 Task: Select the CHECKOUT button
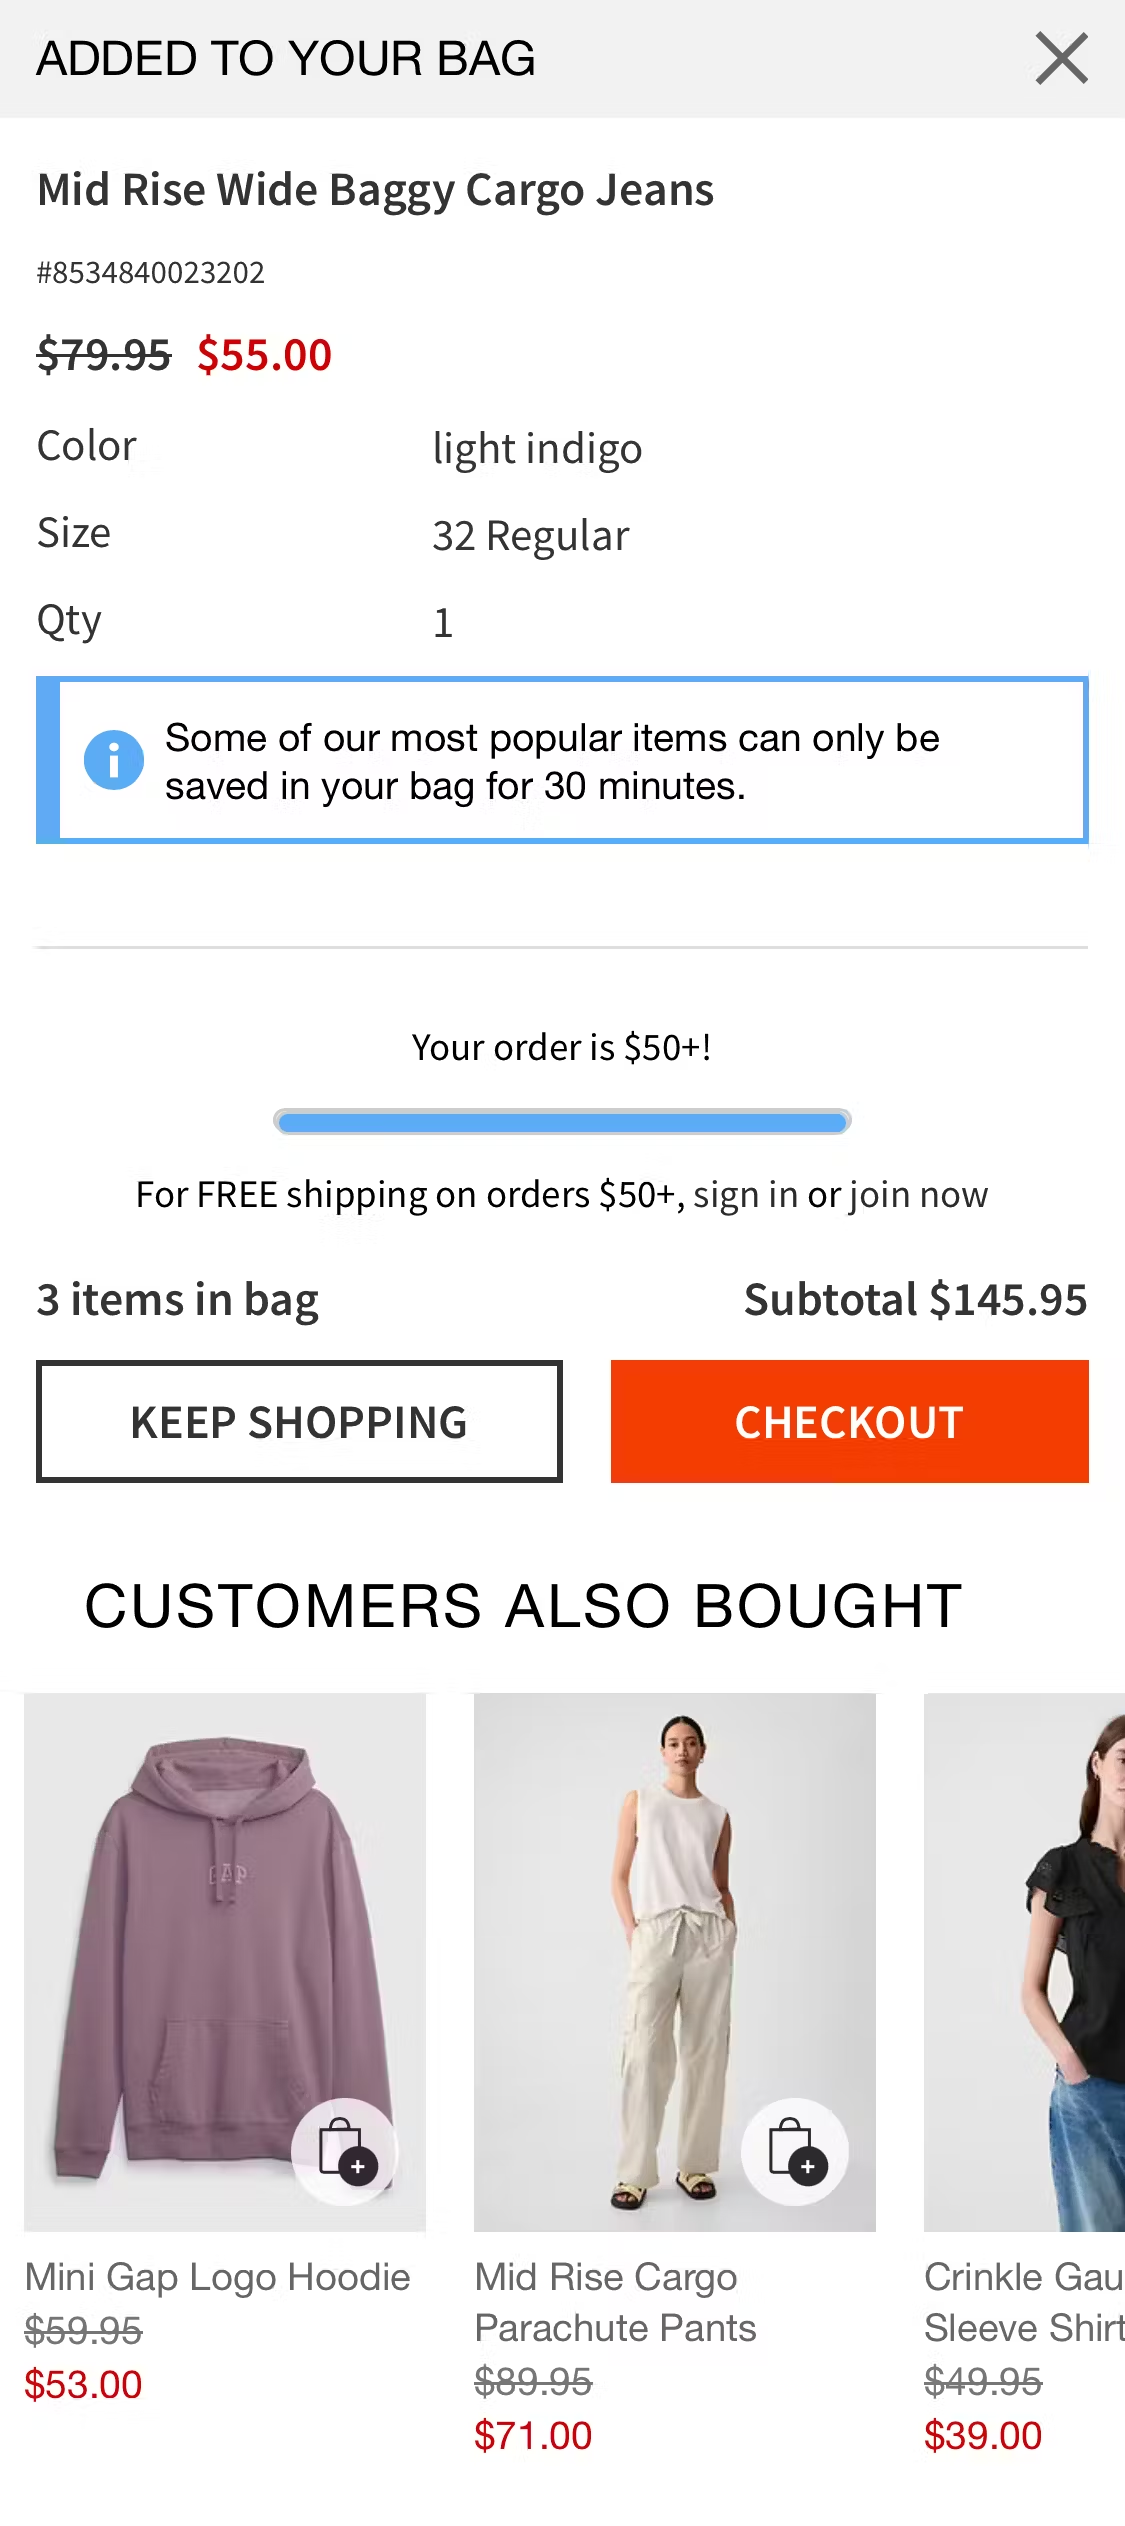point(849,1421)
